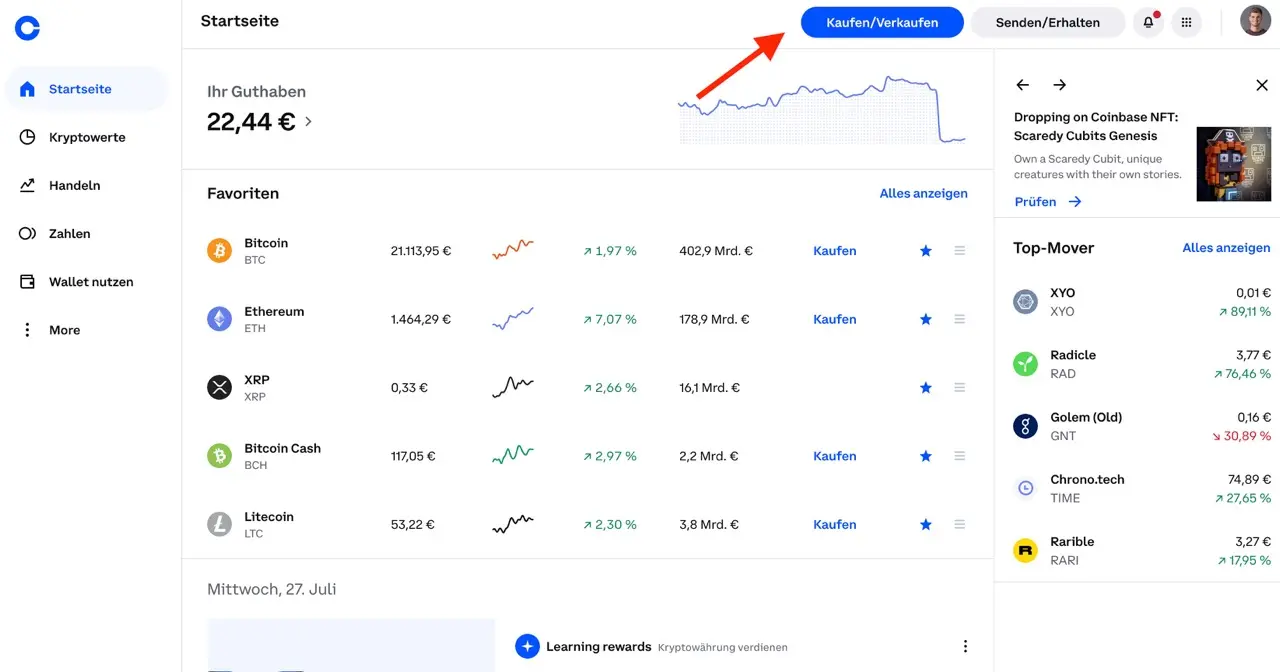
Task: Click the XYO token icon
Action: [1025, 302]
